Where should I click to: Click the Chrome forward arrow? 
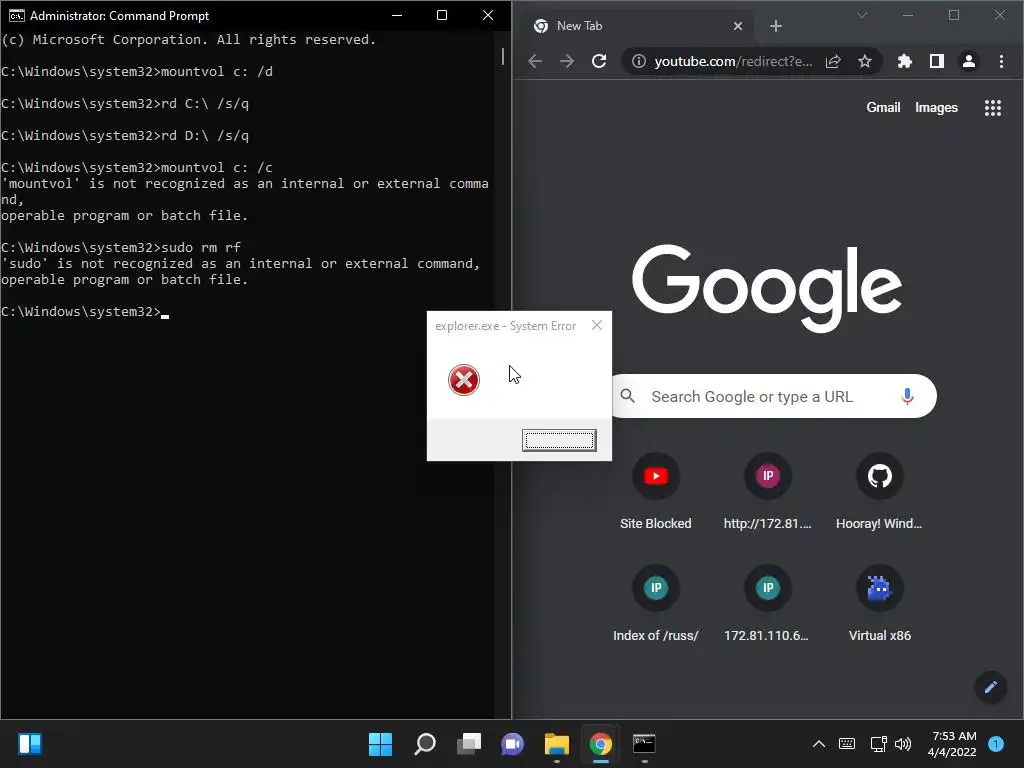click(x=567, y=61)
